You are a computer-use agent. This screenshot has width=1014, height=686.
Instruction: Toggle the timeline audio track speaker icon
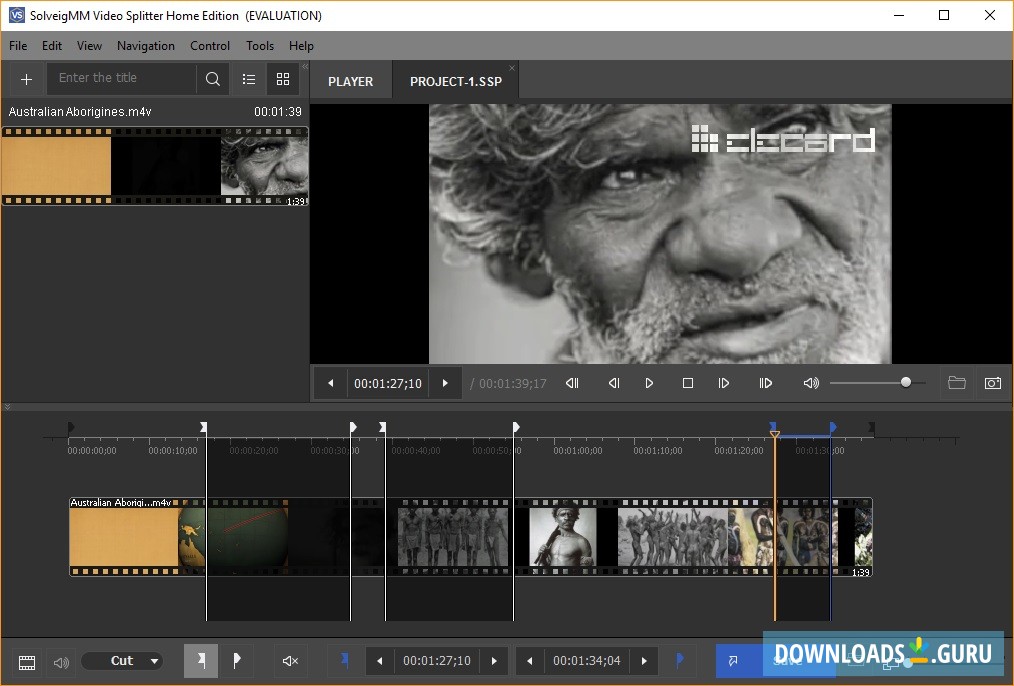click(x=61, y=662)
